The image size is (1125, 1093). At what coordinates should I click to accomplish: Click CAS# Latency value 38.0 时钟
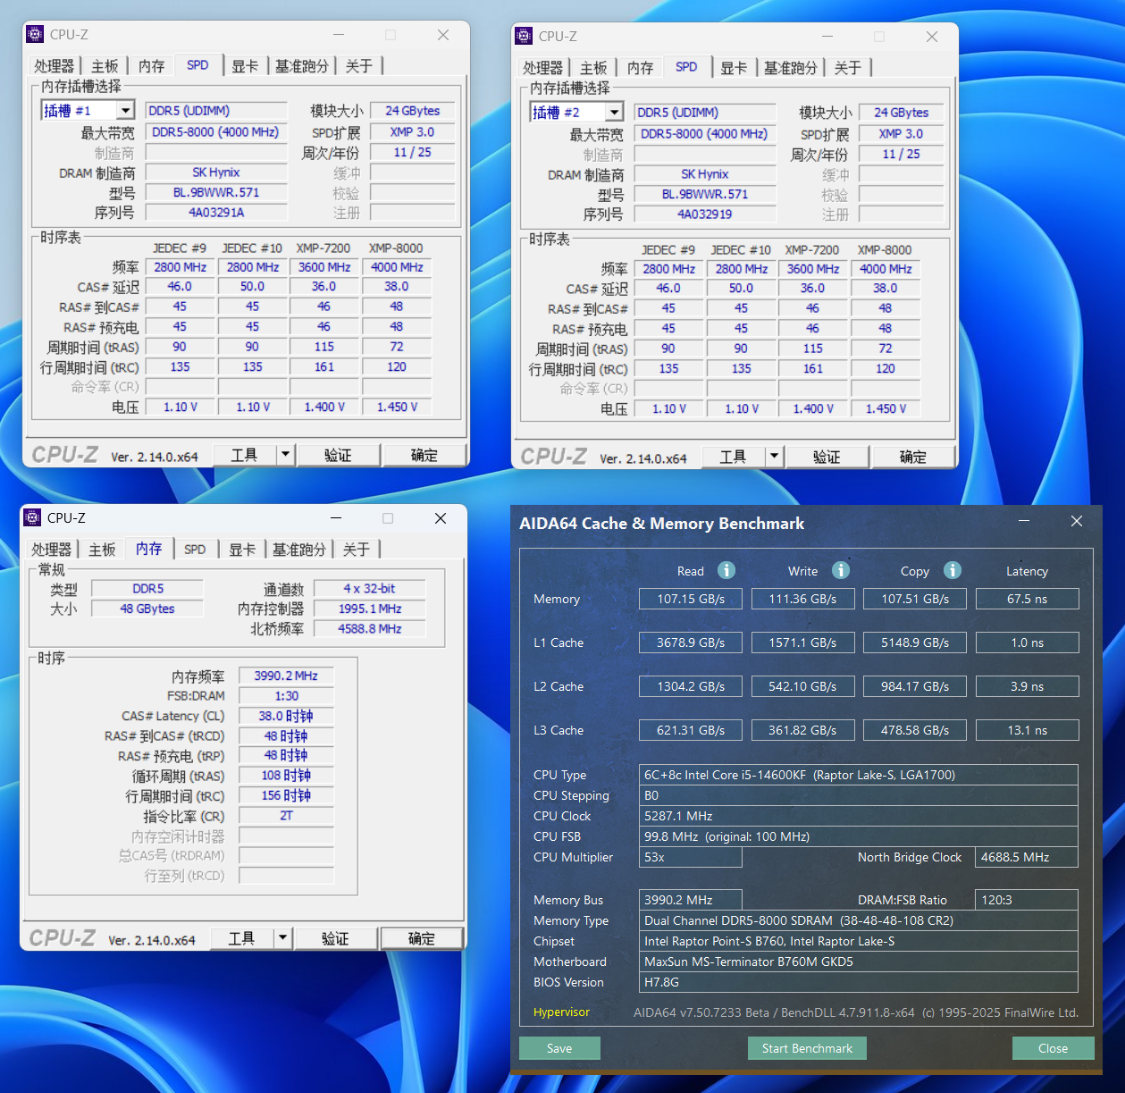tap(286, 716)
